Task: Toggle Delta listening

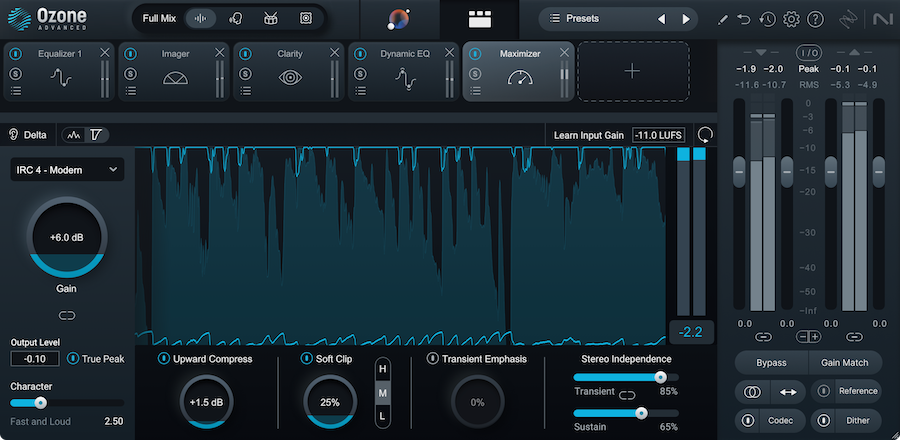Action: point(29,135)
